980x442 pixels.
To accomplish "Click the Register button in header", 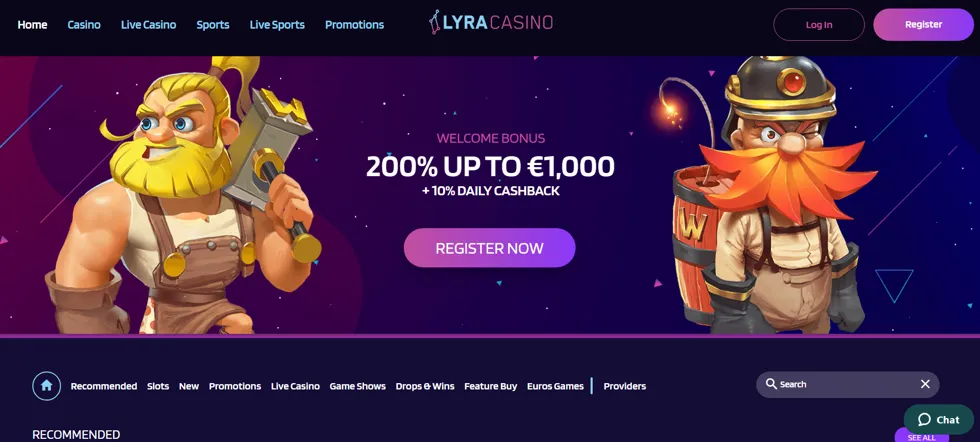I will pyautogui.click(x=923, y=24).
